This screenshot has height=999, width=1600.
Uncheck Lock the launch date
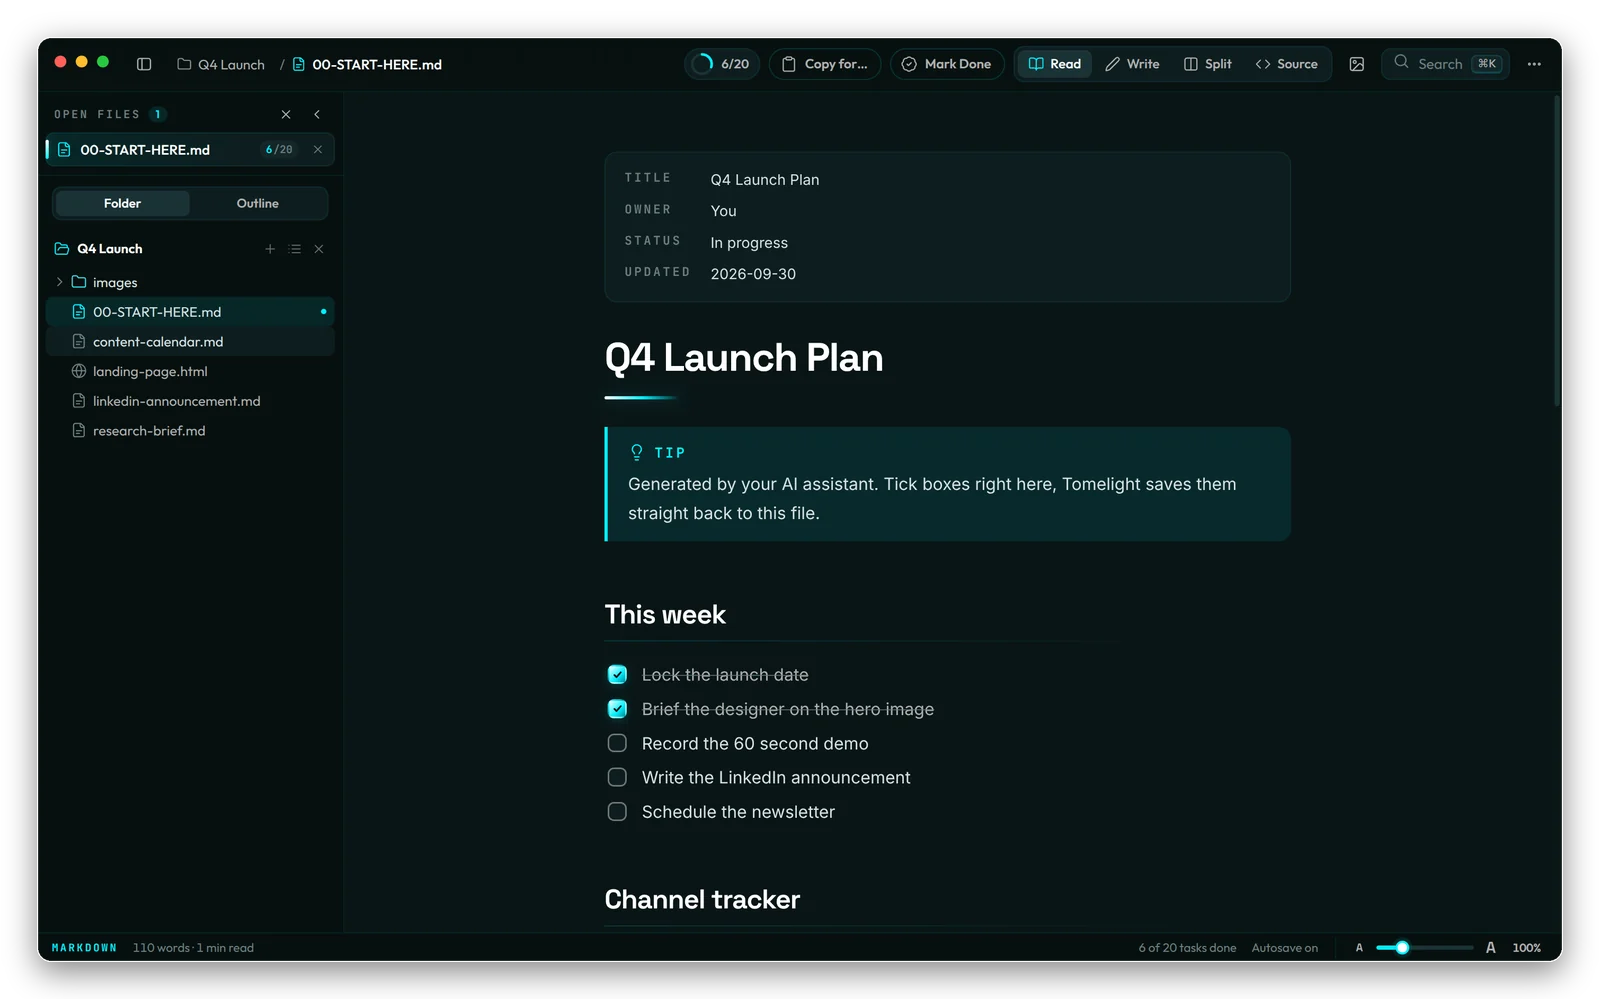click(x=617, y=675)
